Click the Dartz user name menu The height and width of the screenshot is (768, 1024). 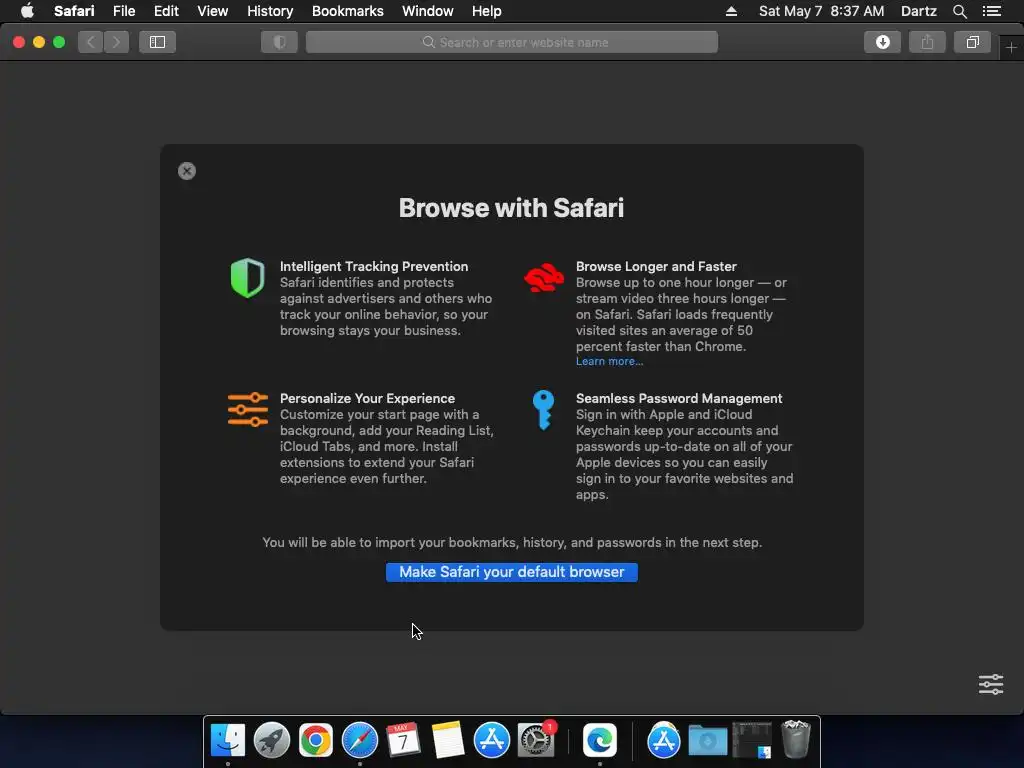coord(918,11)
